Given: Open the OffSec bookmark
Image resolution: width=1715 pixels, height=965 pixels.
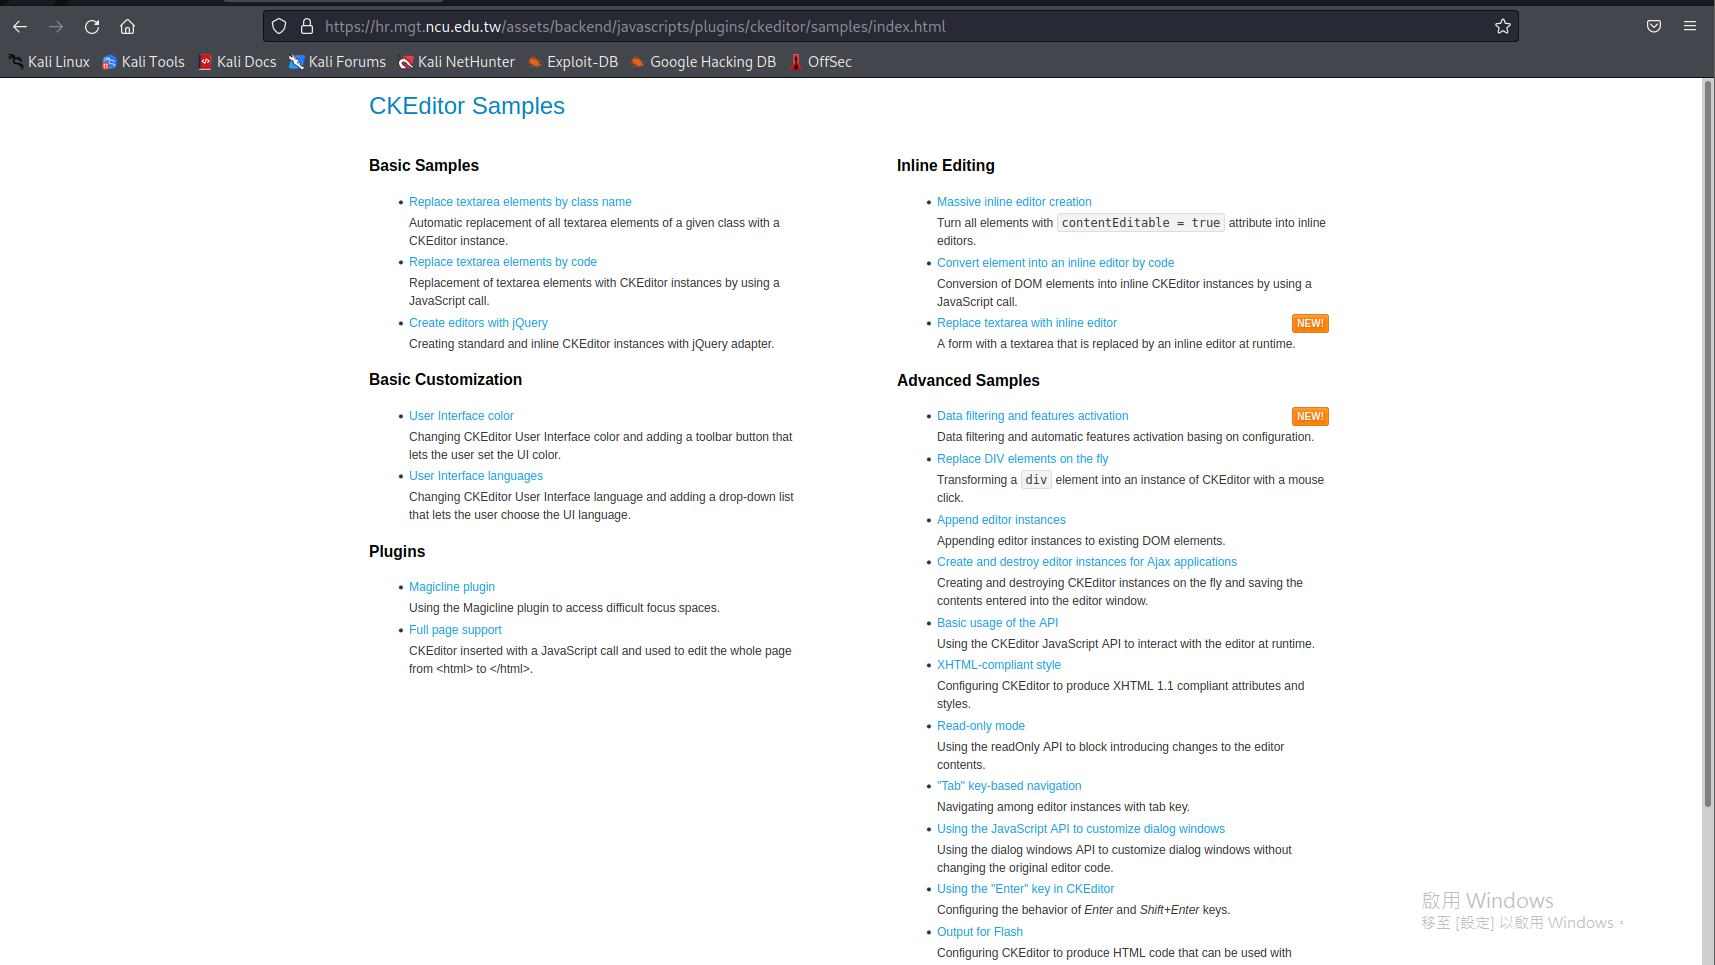Looking at the screenshot, I should point(820,62).
